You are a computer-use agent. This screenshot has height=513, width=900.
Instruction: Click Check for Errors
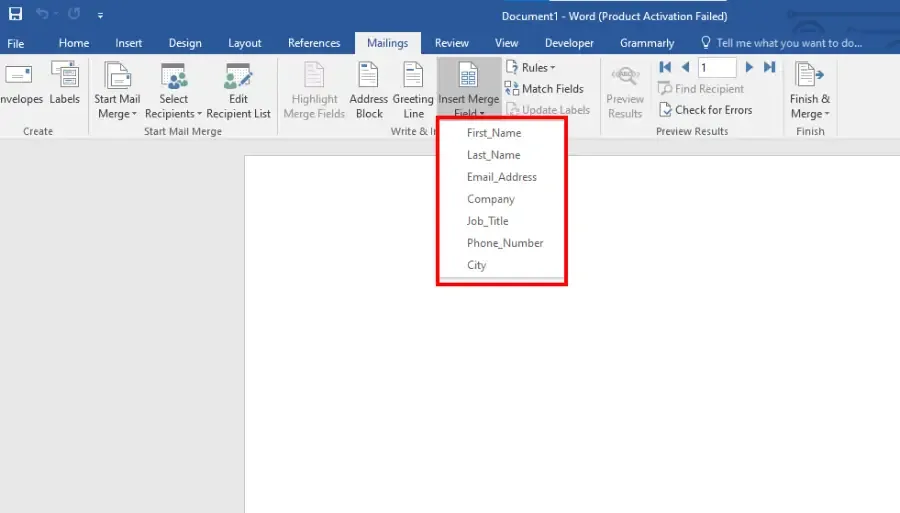pos(705,110)
